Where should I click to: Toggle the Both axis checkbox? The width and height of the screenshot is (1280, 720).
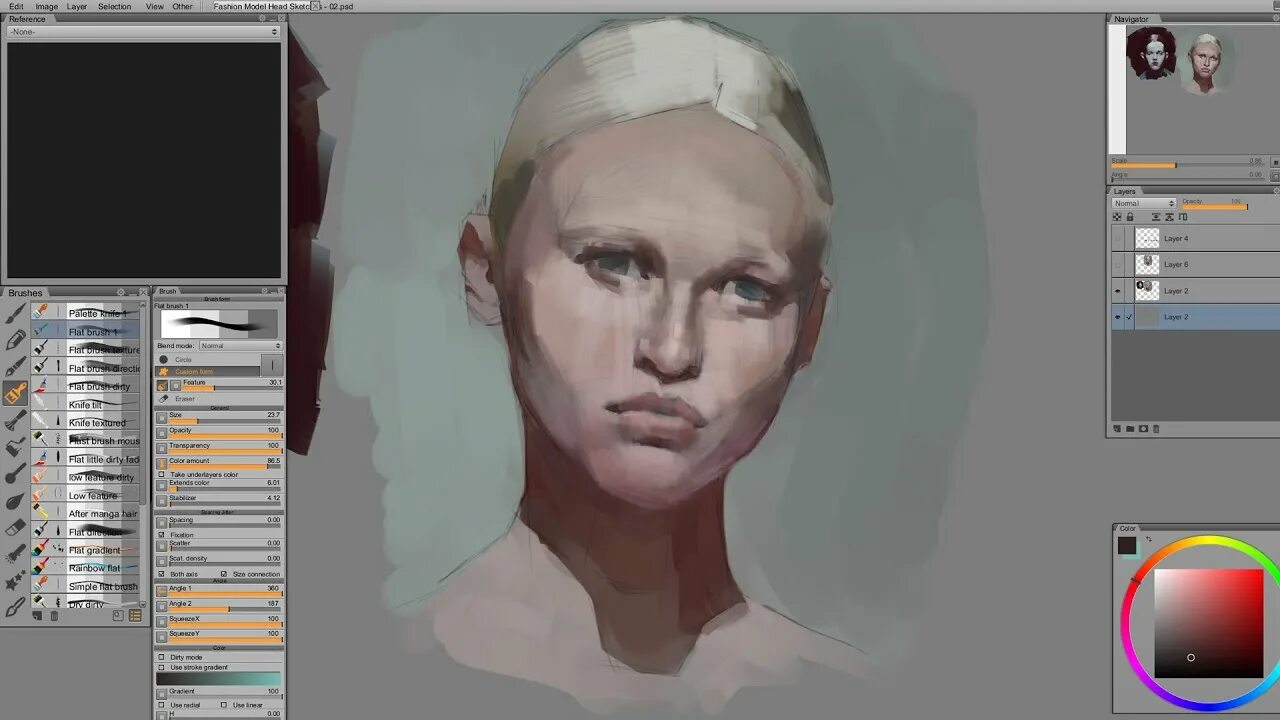(x=162, y=574)
